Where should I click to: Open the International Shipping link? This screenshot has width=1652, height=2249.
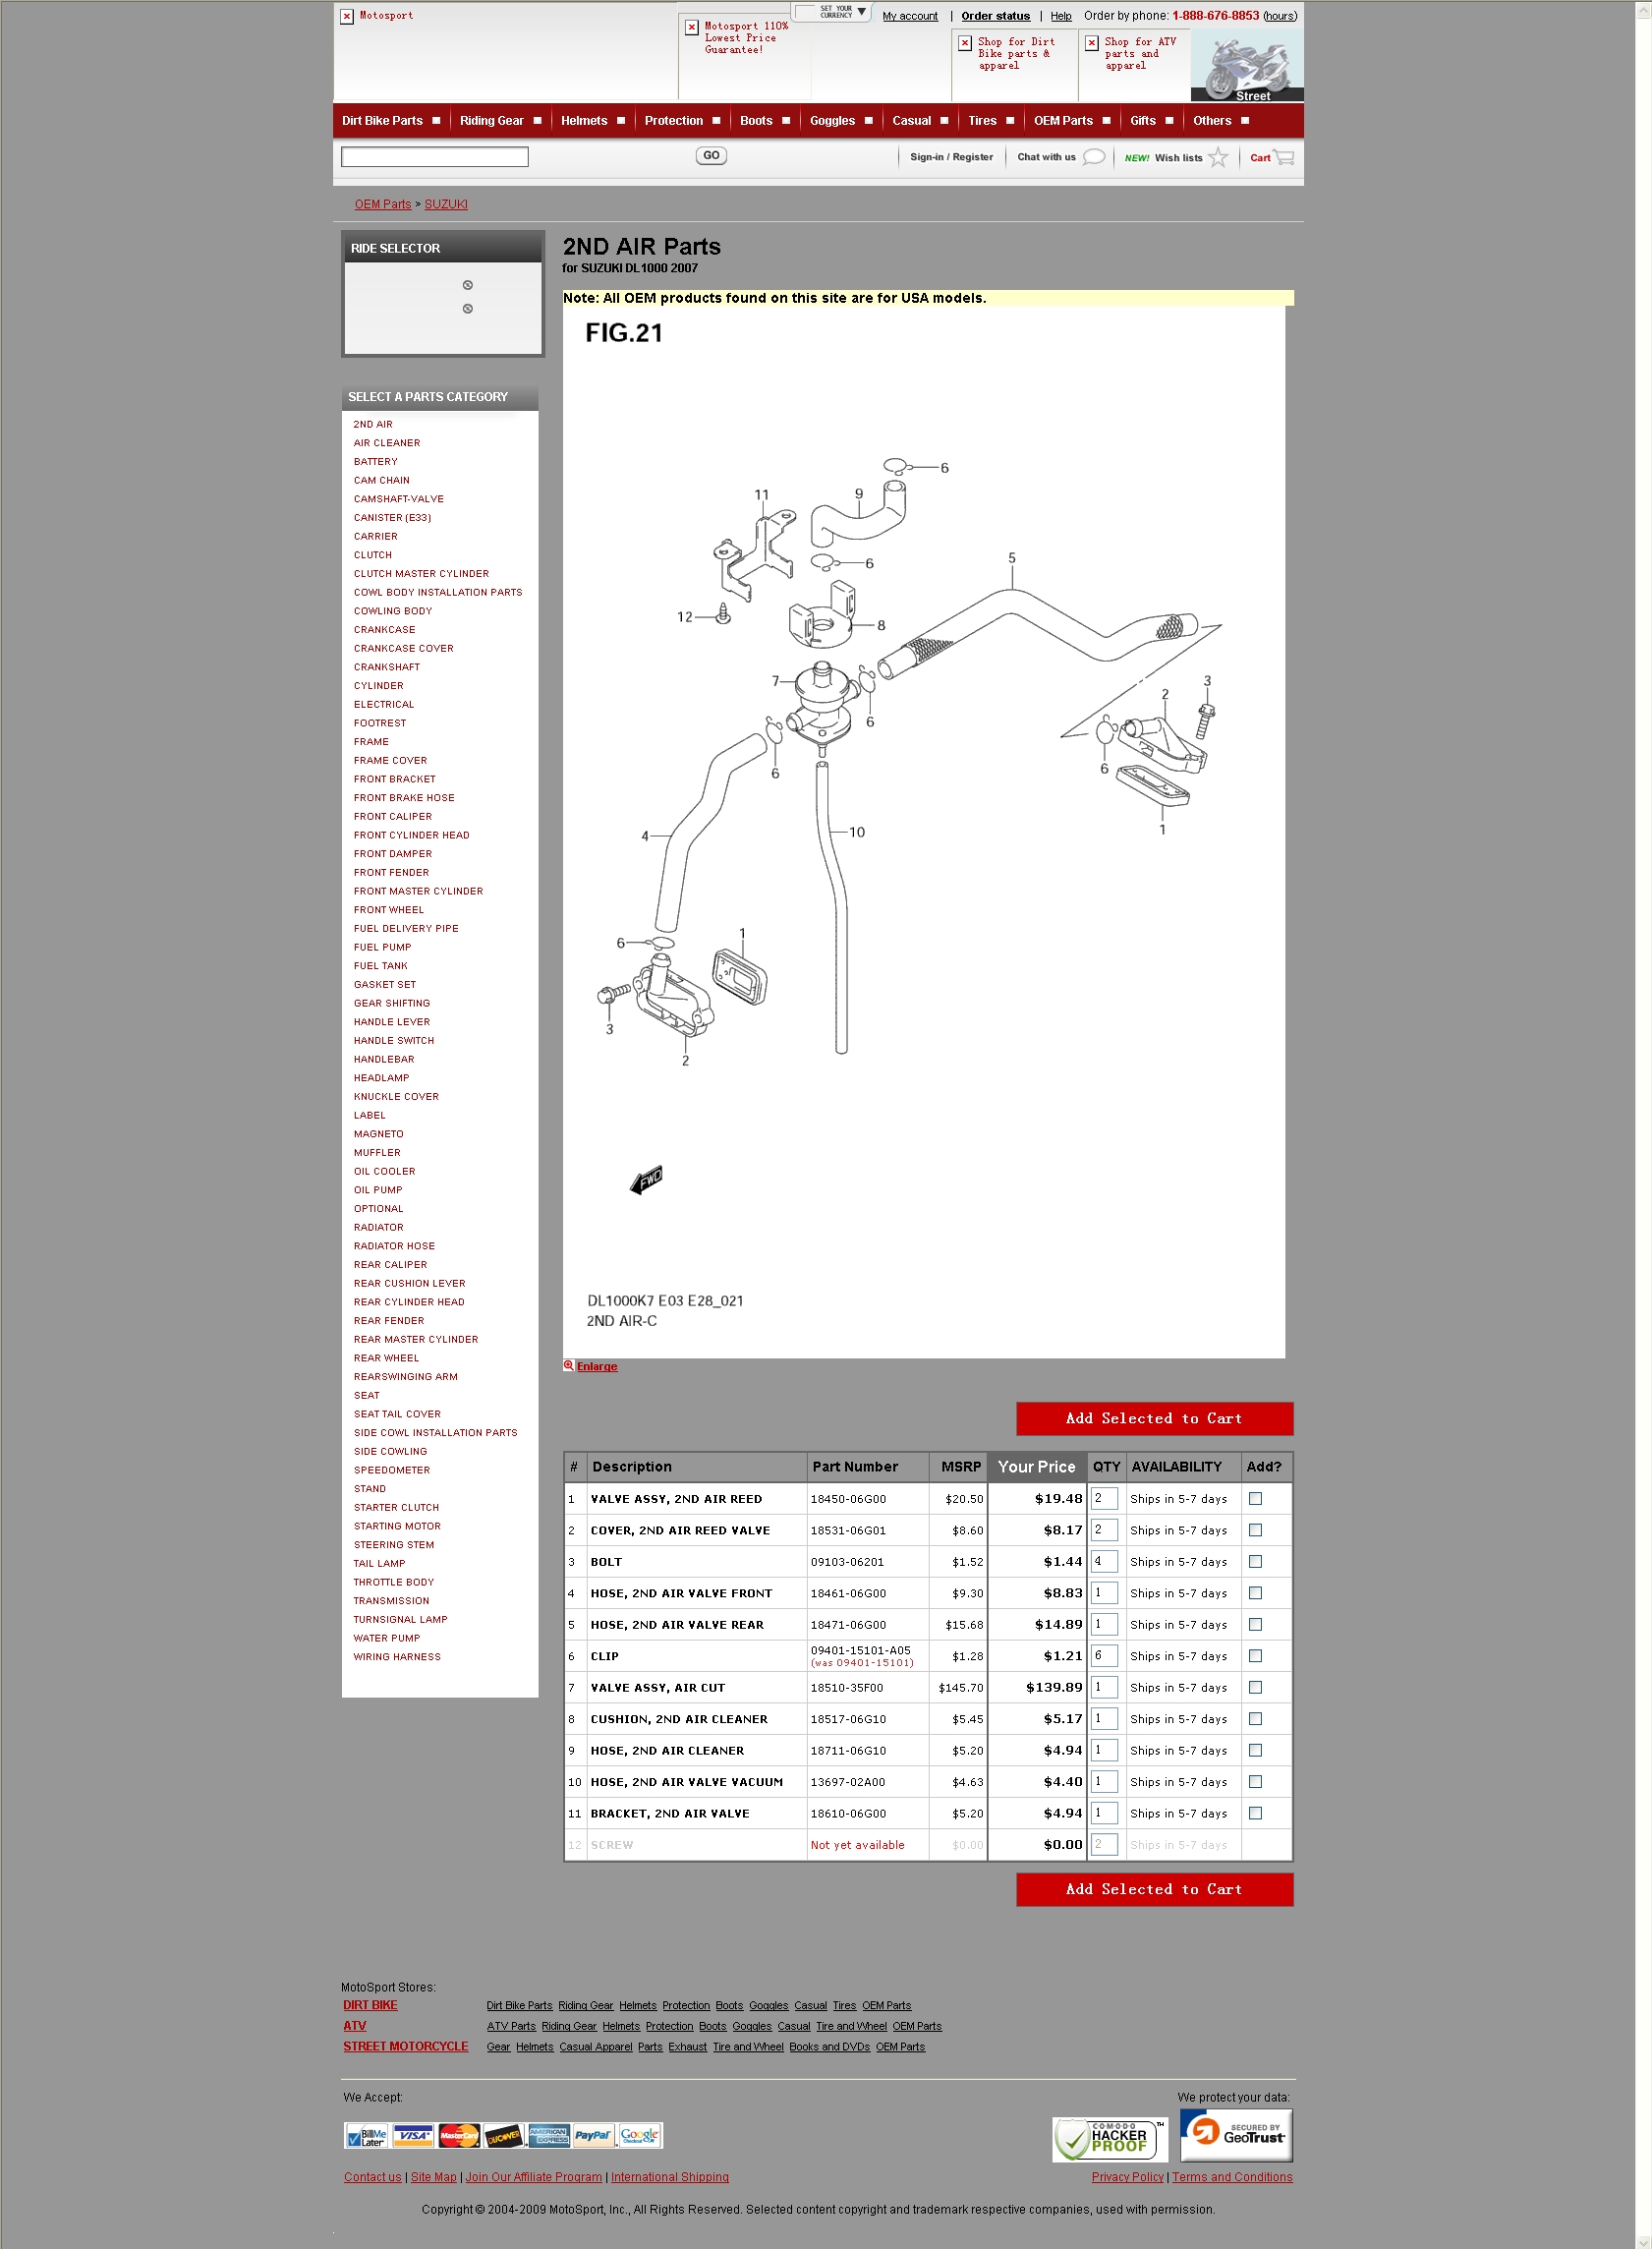coord(670,2177)
